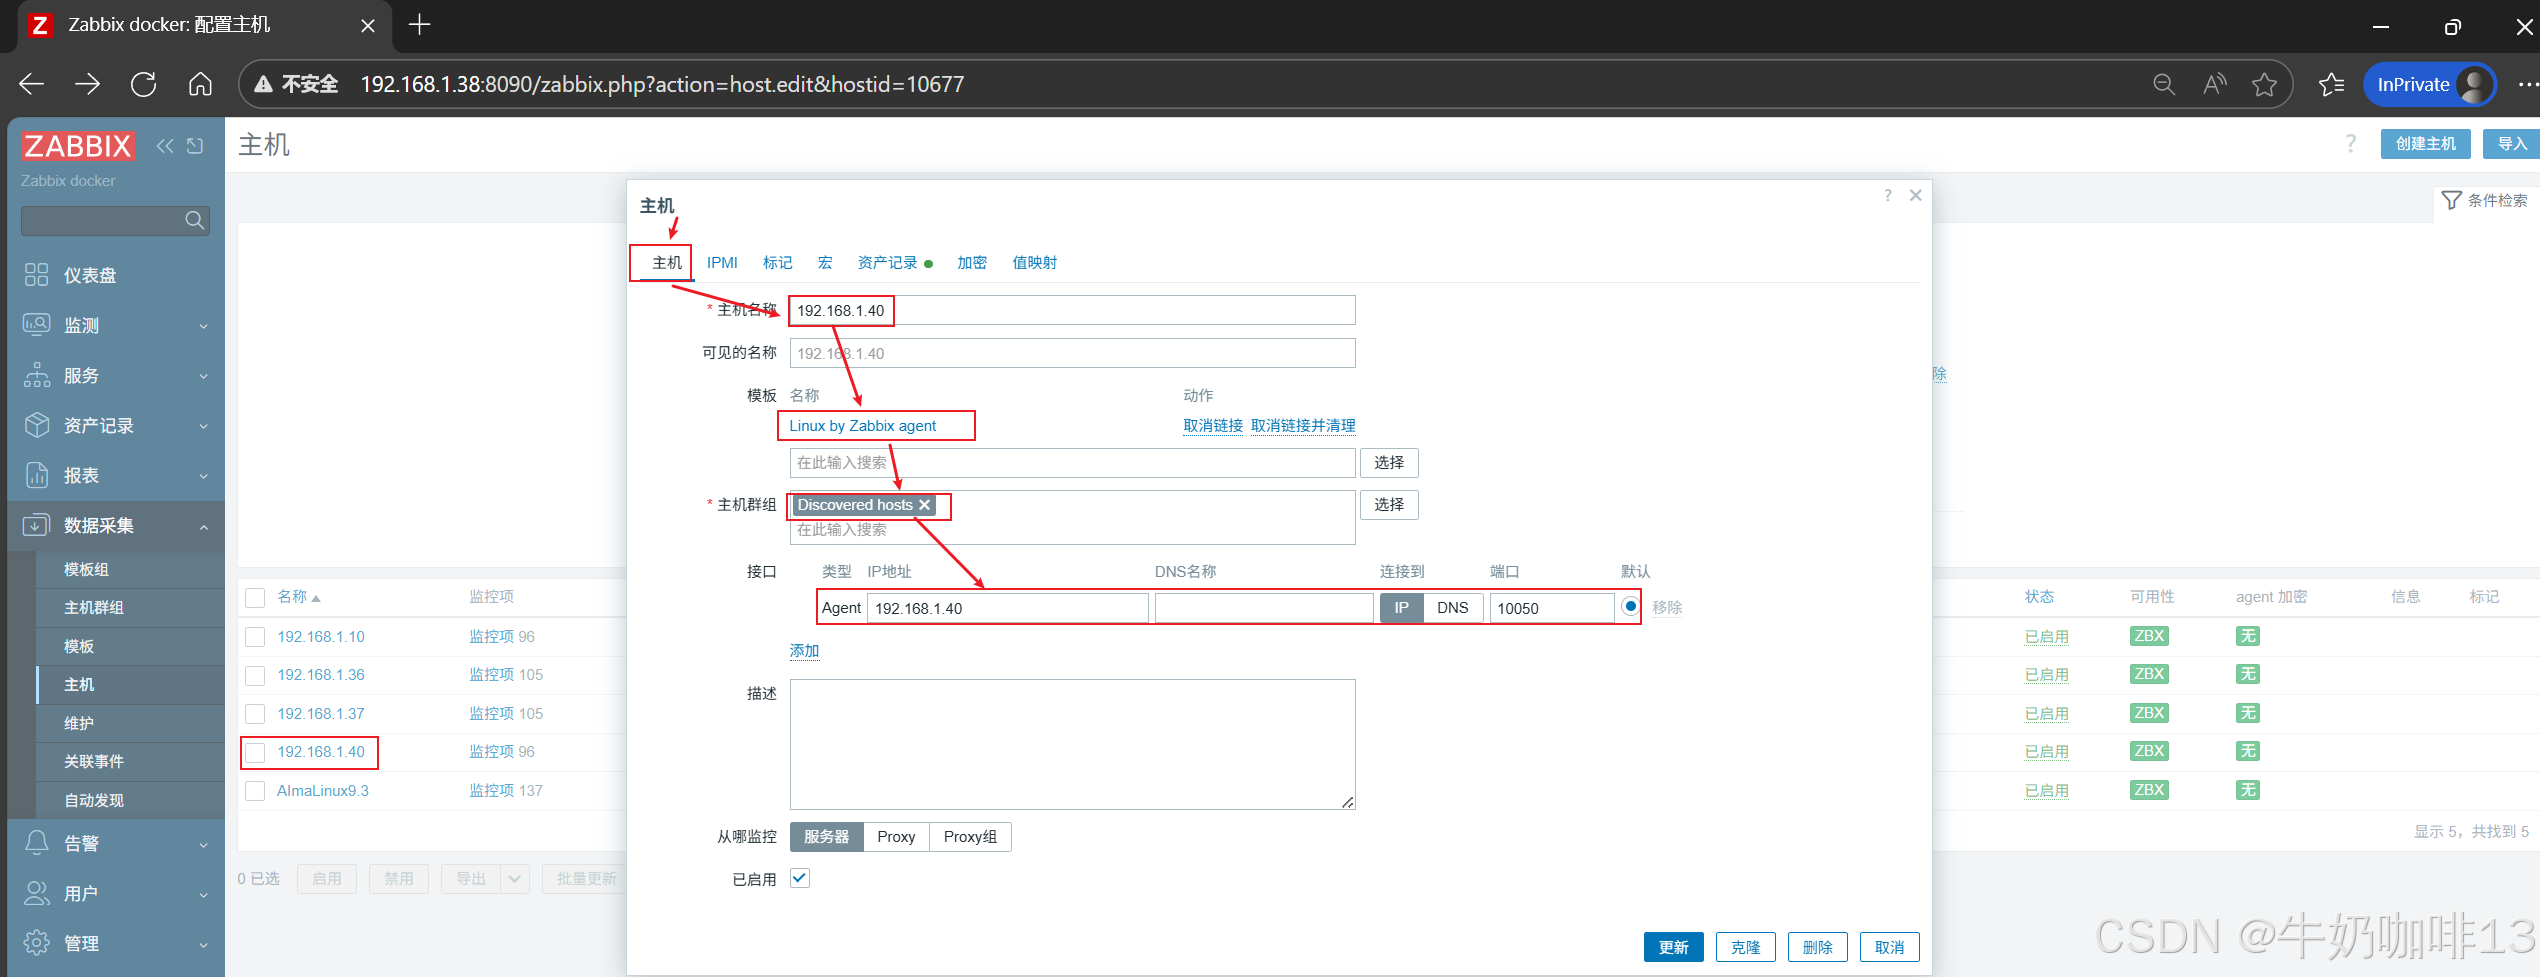Check the AlmaLinux9.3 host row checkbox
This screenshot has width=2540, height=977.
click(255, 791)
